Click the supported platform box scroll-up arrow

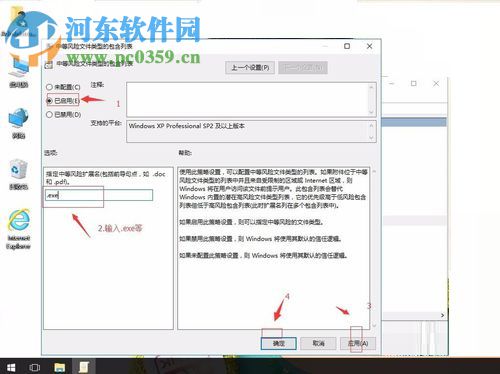tap(371, 125)
